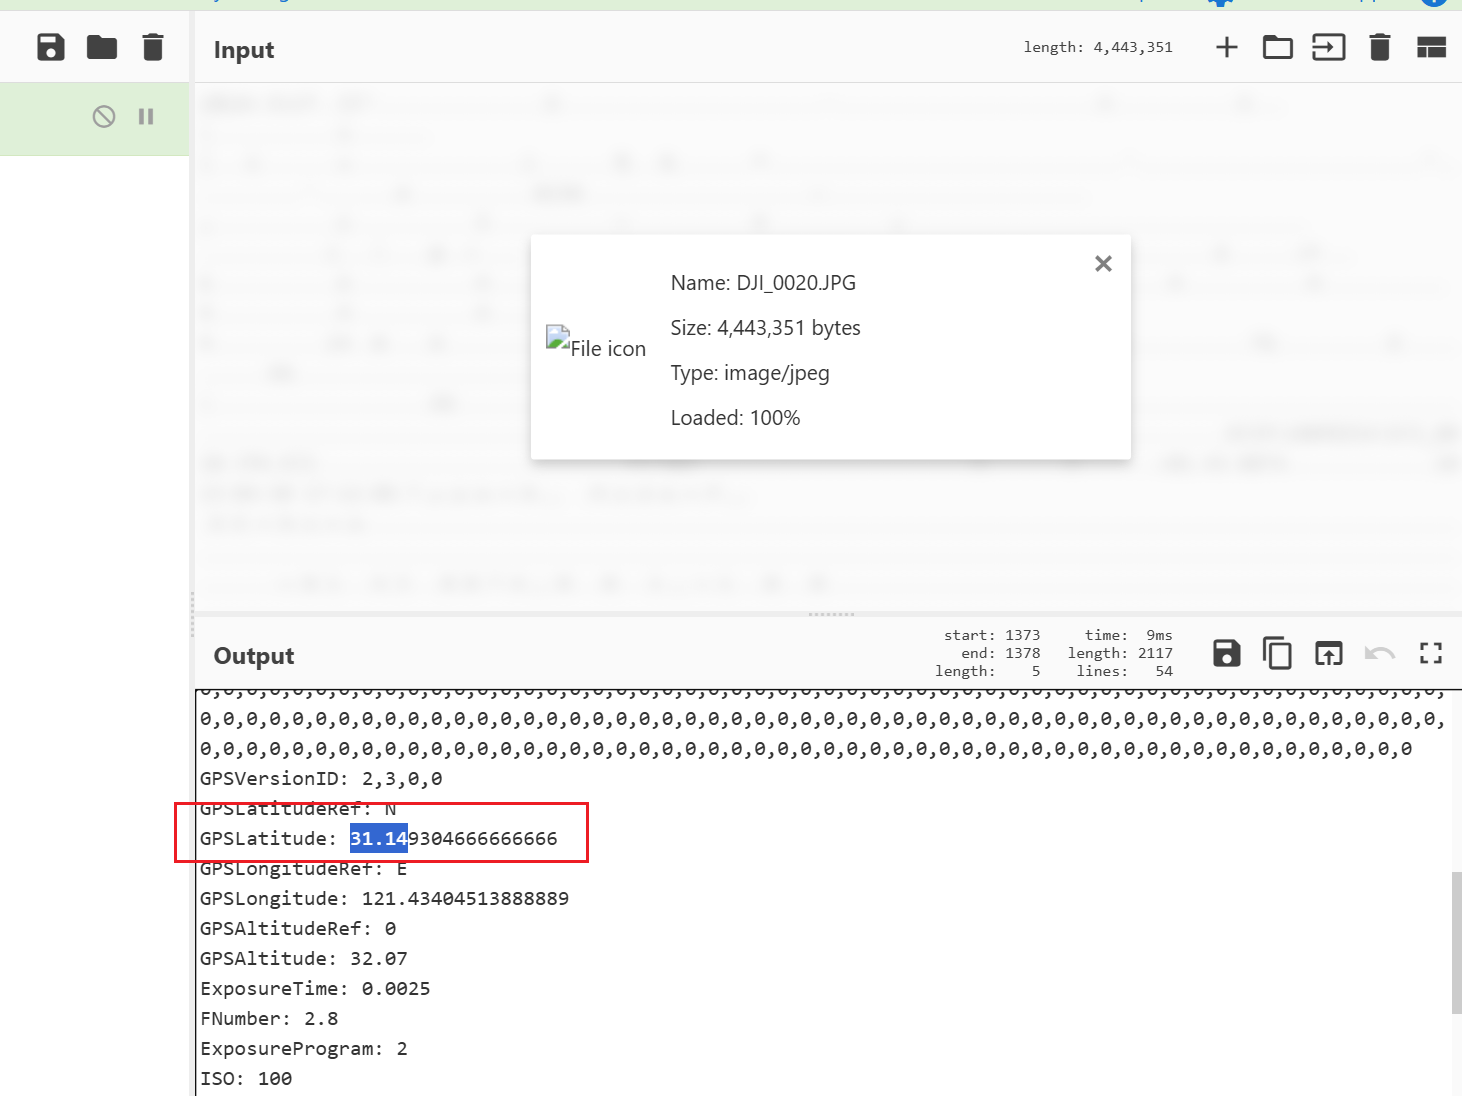1462x1096 pixels.
Task: Reset the pane layout
Action: [1431, 47]
